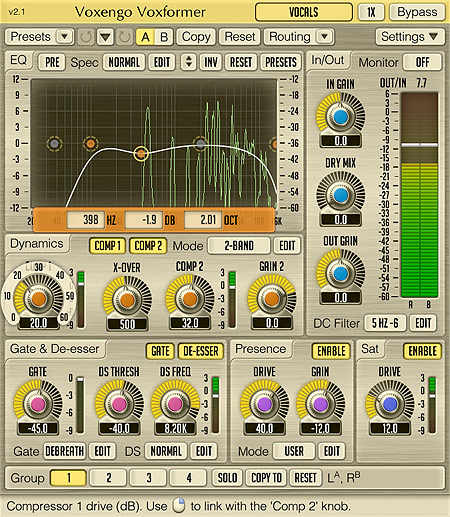
Task: Select state B
Action: 164,37
